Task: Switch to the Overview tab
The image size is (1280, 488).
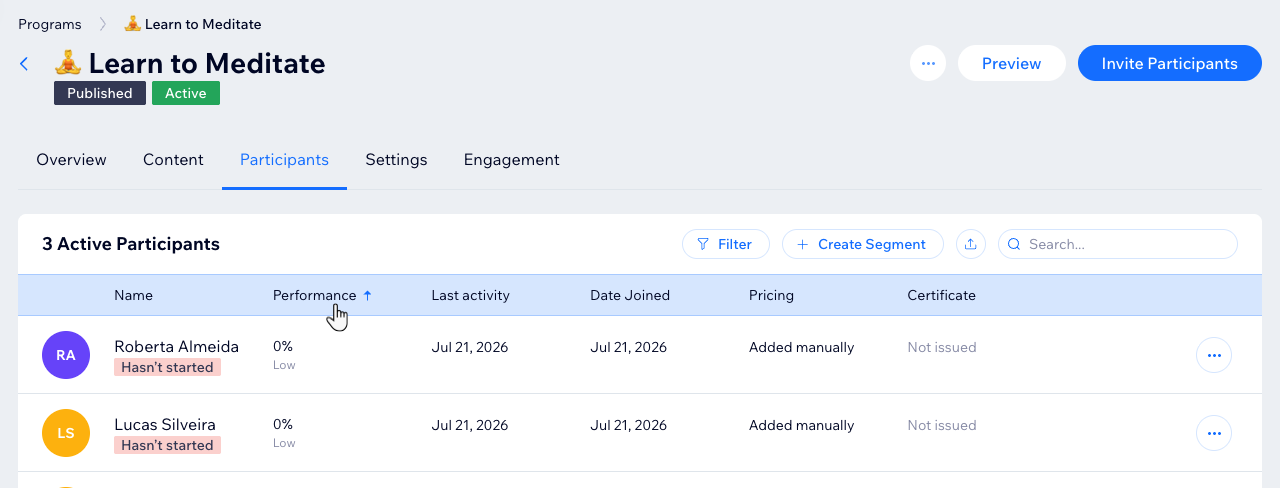Action: (71, 160)
